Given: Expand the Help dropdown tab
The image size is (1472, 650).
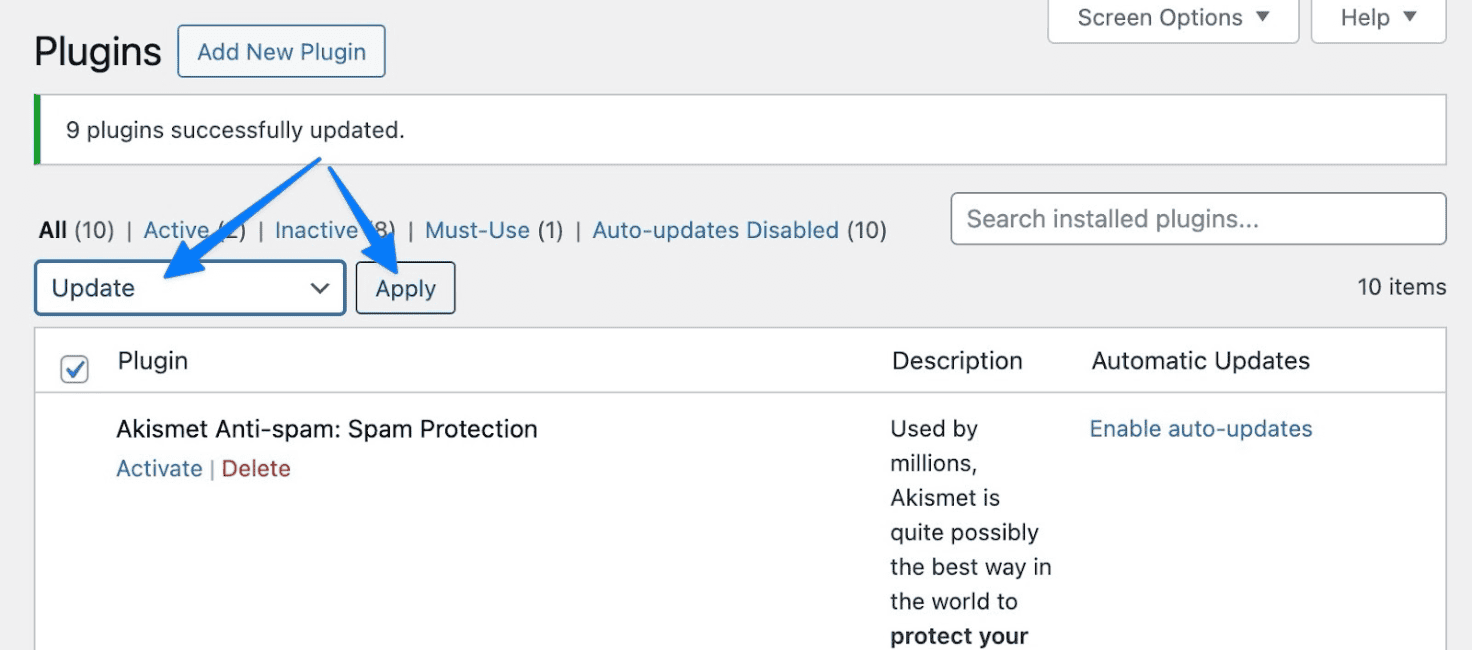Looking at the screenshot, I should [1378, 18].
